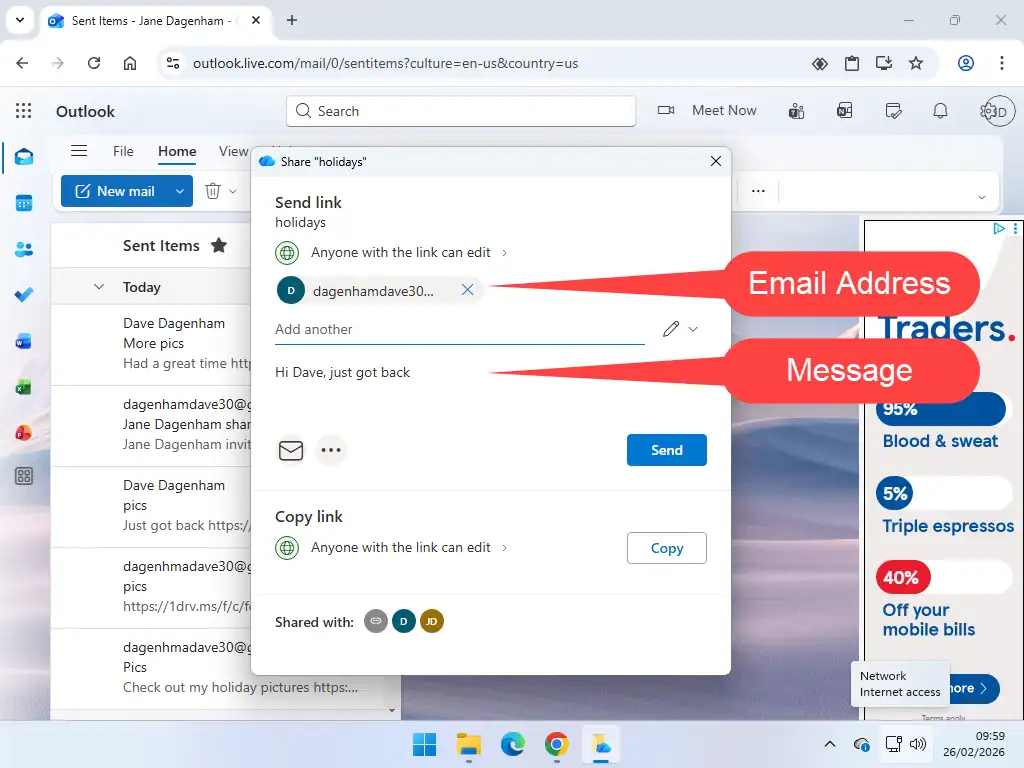
Task: Open more share options via ellipsis icon
Action: [331, 450]
